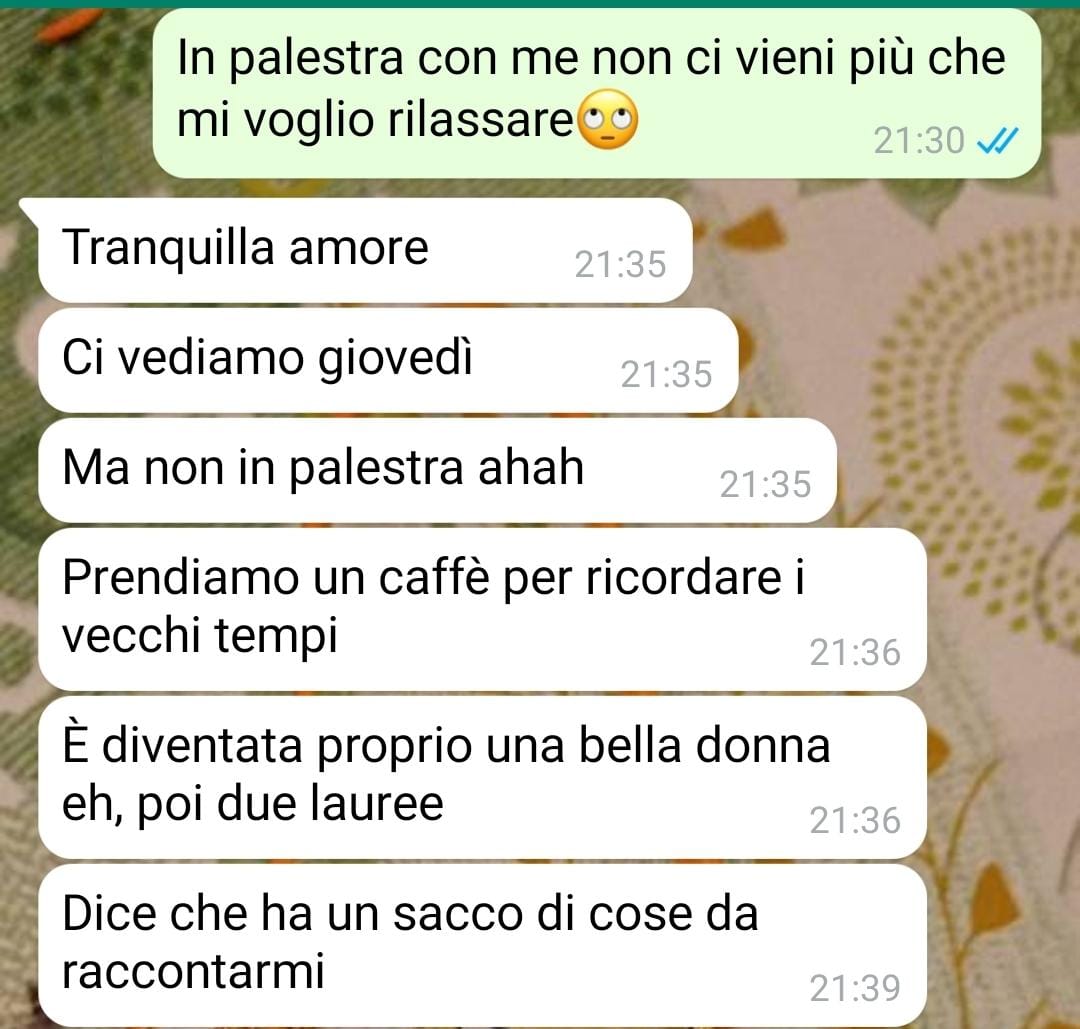Tap the 21:35 time next to 'Ma non in palestra ahah'

tap(765, 484)
